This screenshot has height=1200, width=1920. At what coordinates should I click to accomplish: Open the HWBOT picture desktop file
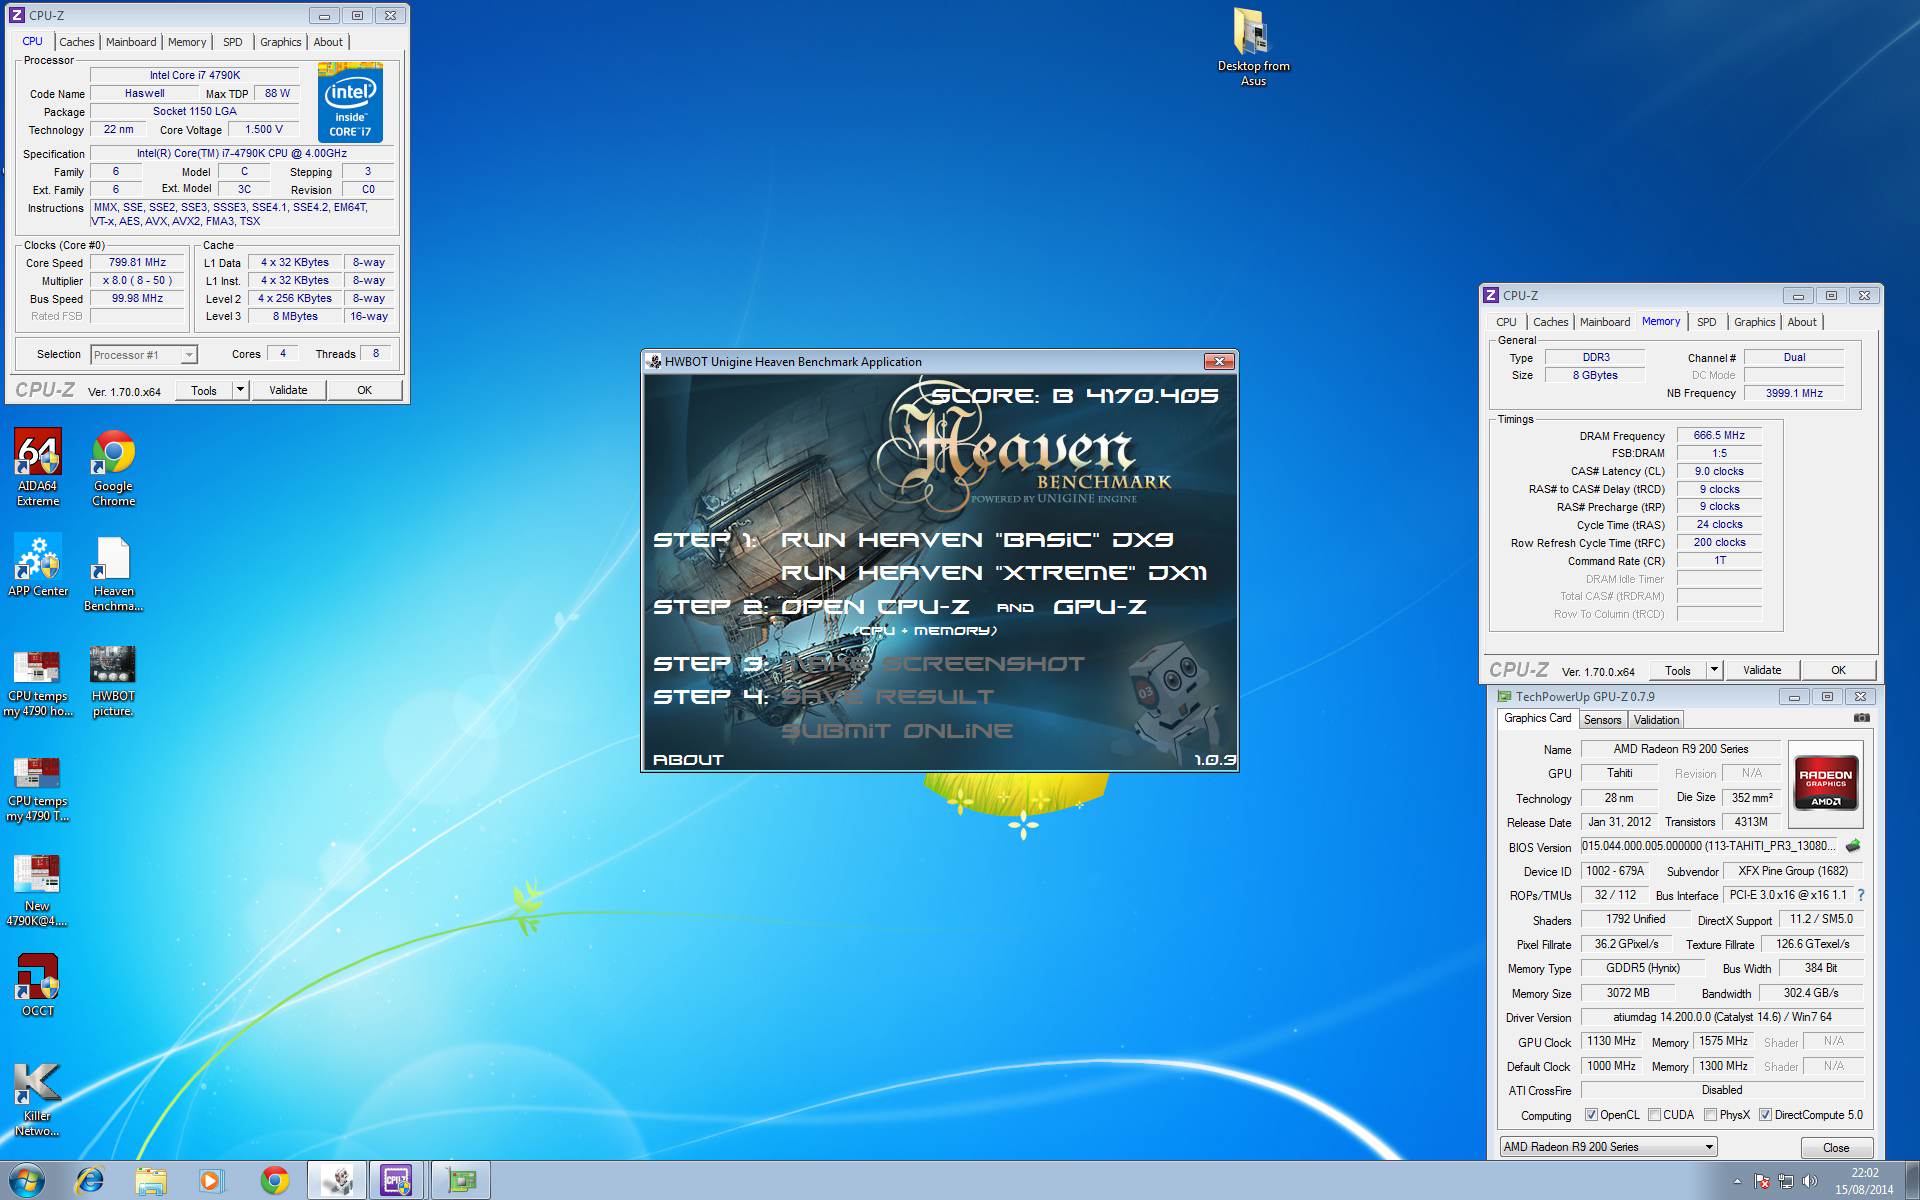pyautogui.click(x=112, y=681)
